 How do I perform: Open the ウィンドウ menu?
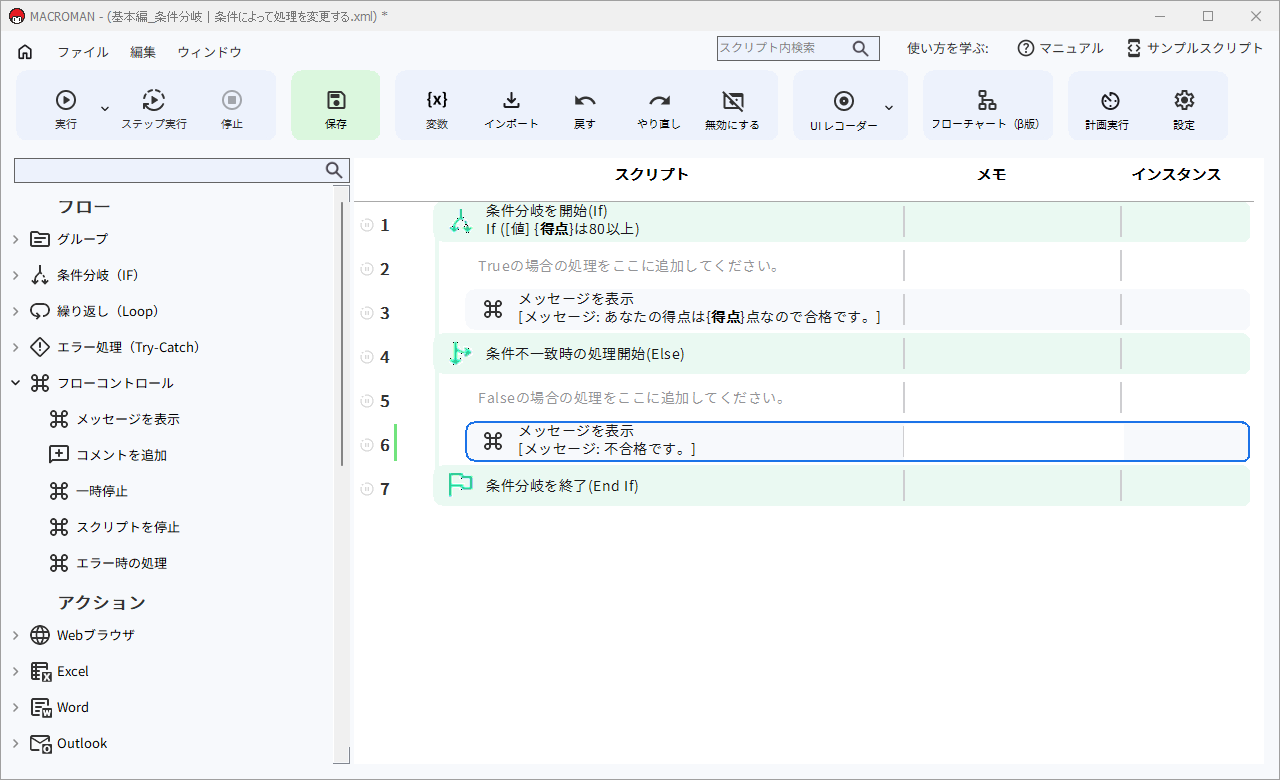coord(209,52)
